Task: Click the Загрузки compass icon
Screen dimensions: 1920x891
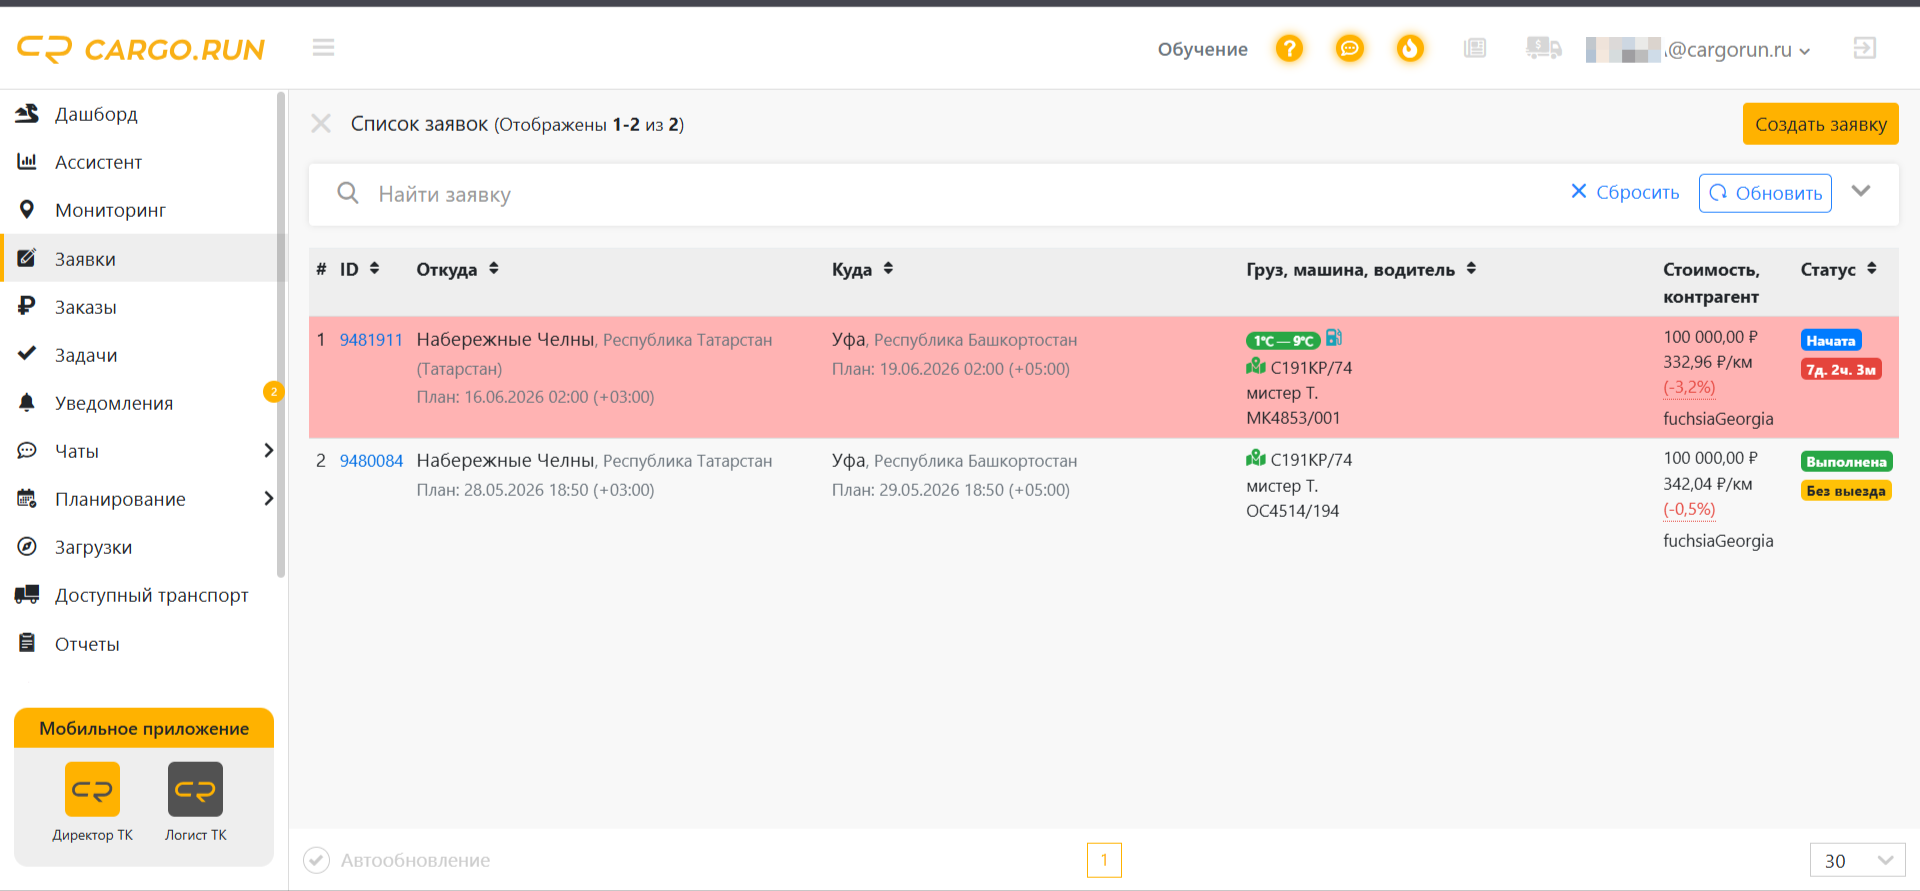Action: pyautogui.click(x=27, y=546)
